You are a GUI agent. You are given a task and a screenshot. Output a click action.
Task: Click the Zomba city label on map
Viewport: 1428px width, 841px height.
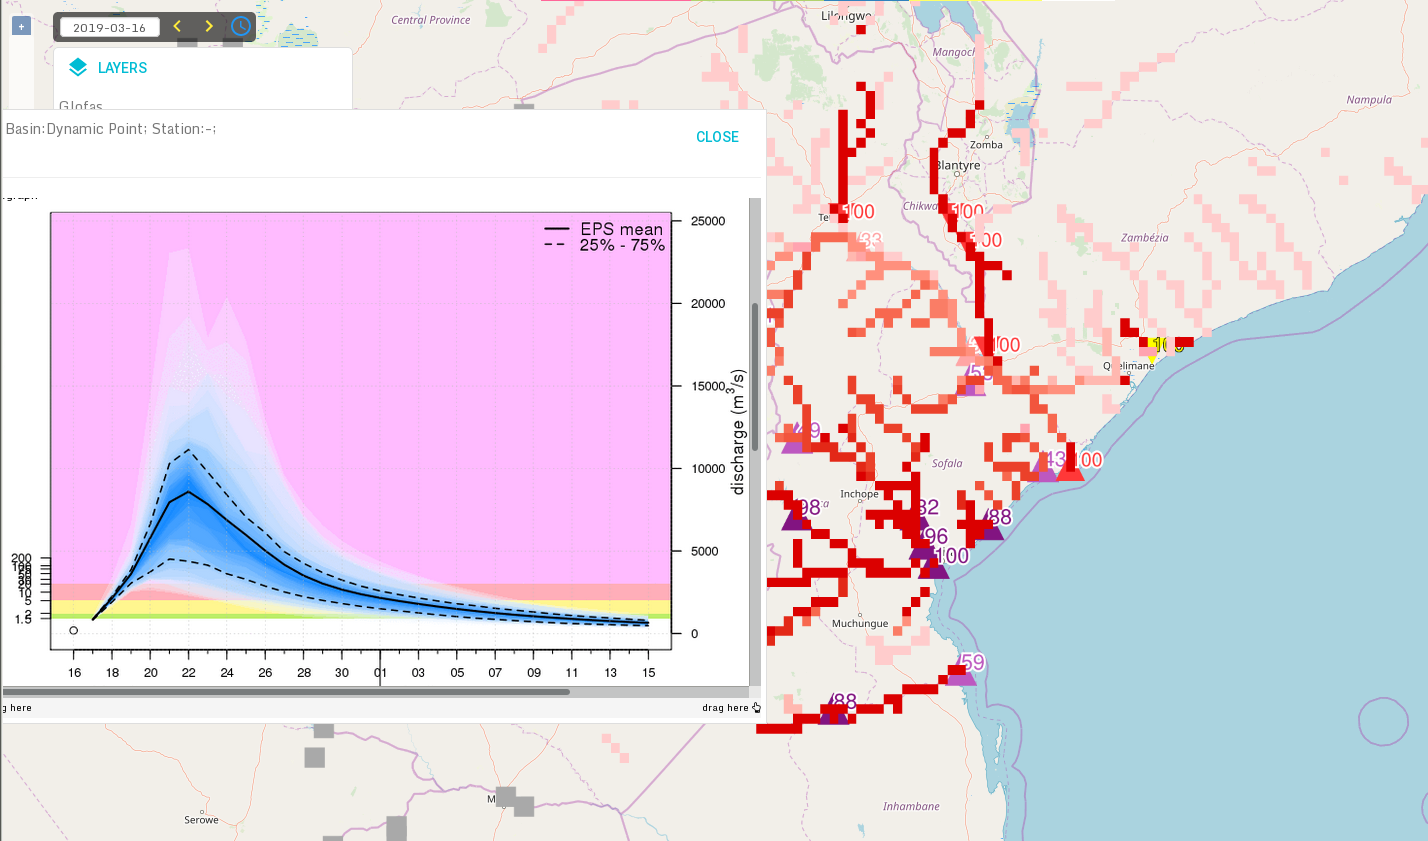[x=986, y=145]
